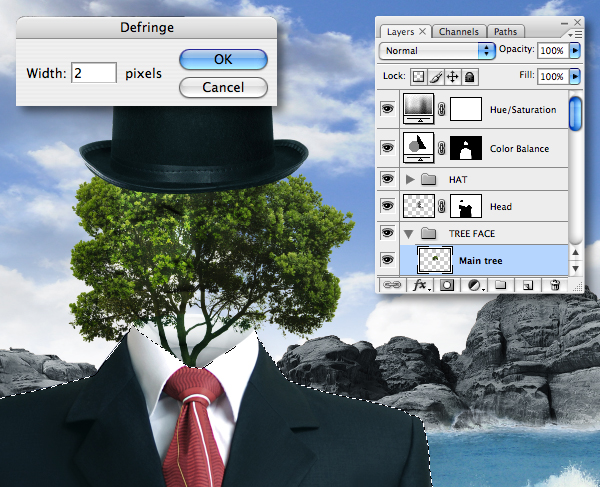Open the Normal blend mode dropdown
This screenshot has height=487, width=600.
(x=437, y=50)
